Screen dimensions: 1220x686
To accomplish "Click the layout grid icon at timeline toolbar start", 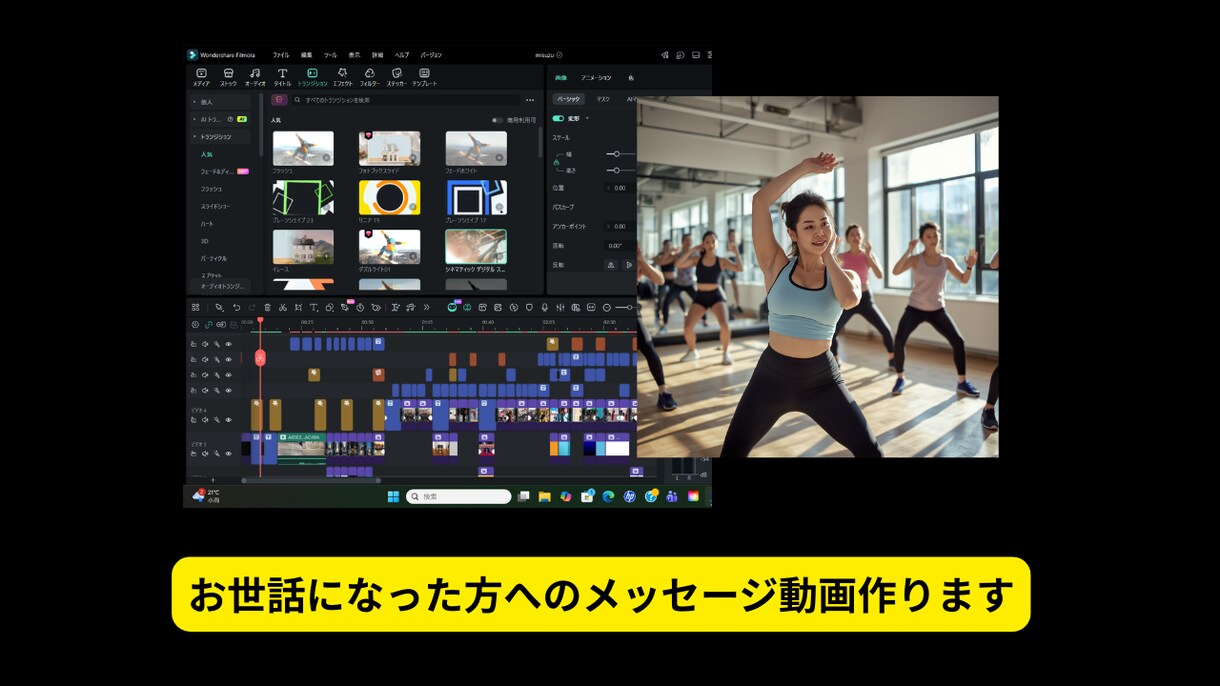I will 195,307.
